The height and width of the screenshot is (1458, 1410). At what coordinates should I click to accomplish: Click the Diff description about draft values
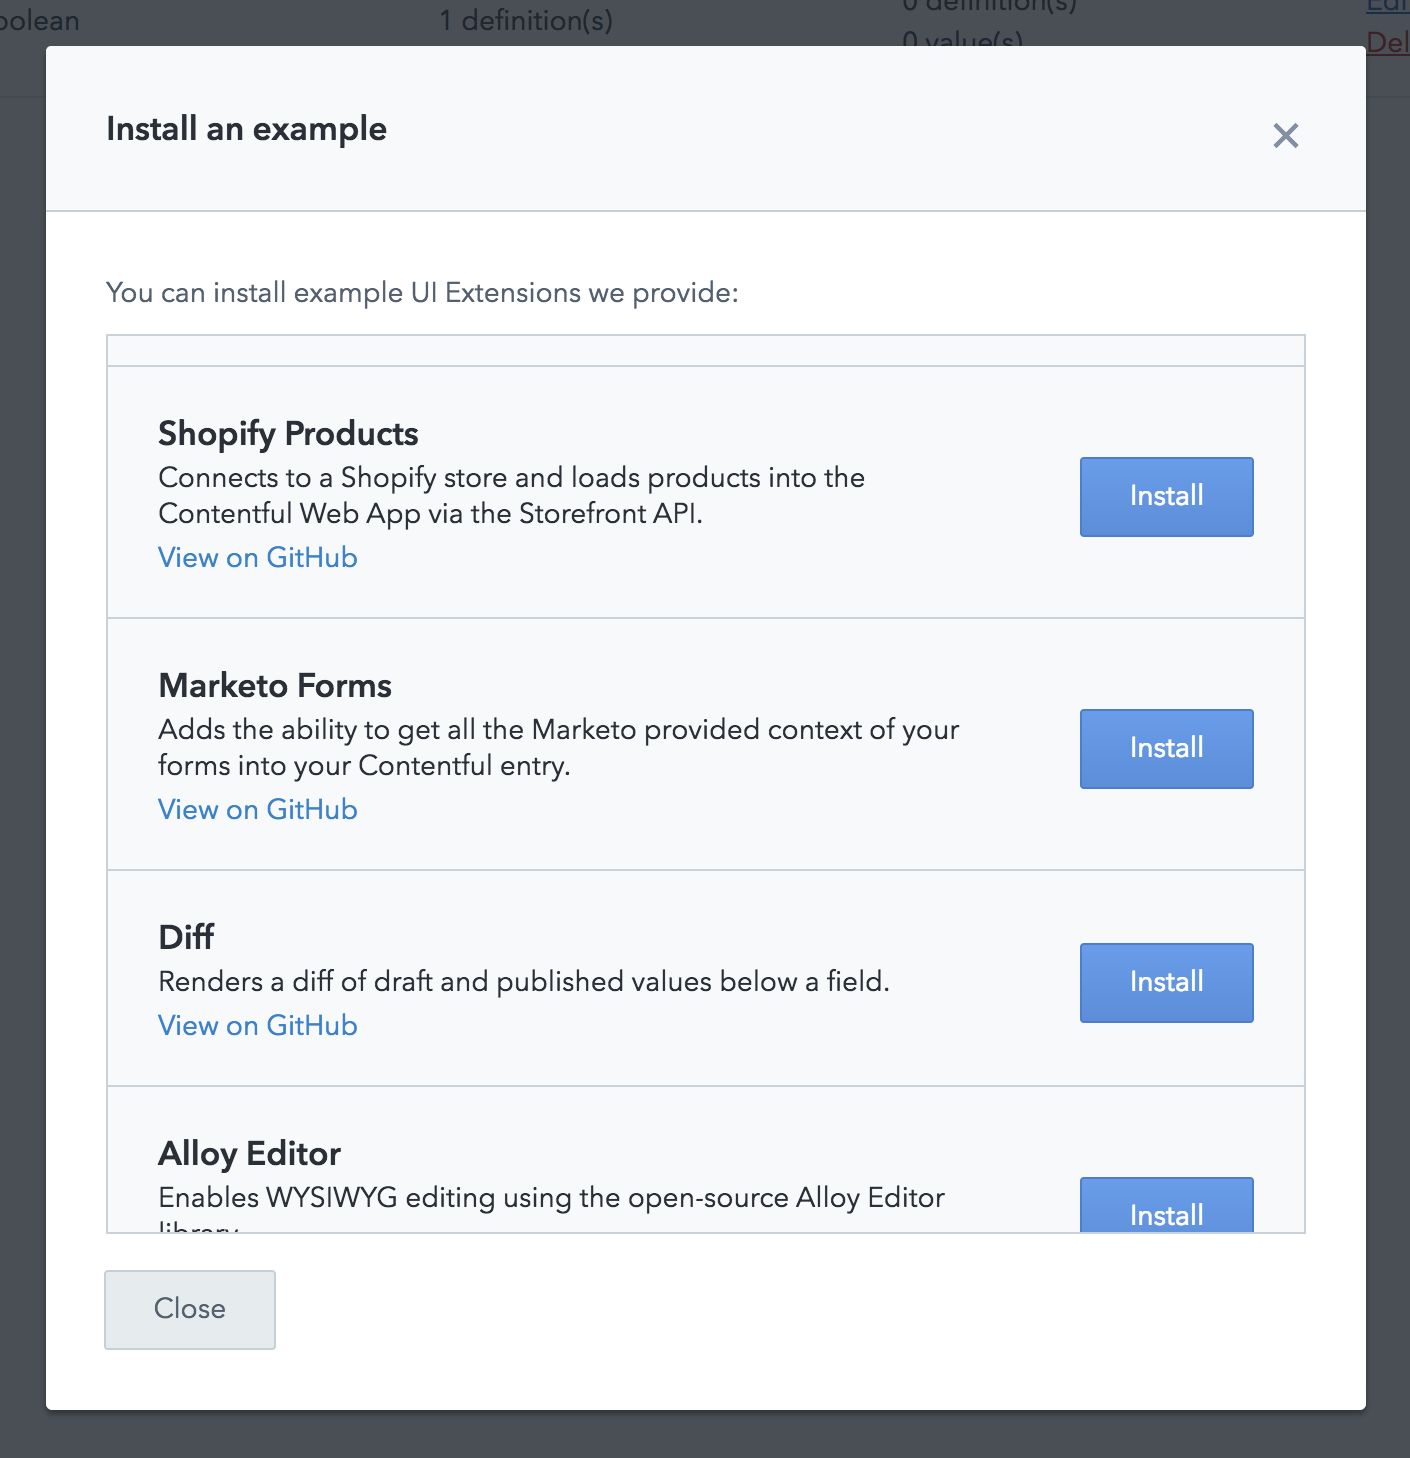[x=524, y=982]
